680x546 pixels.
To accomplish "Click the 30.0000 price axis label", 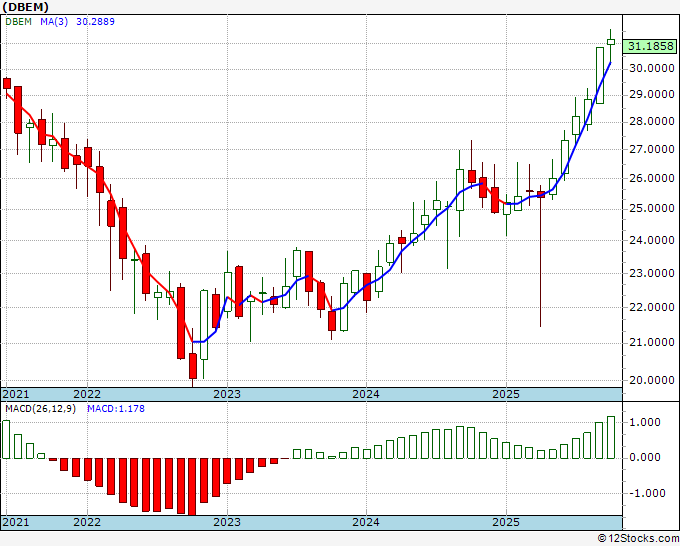I will click(651, 69).
